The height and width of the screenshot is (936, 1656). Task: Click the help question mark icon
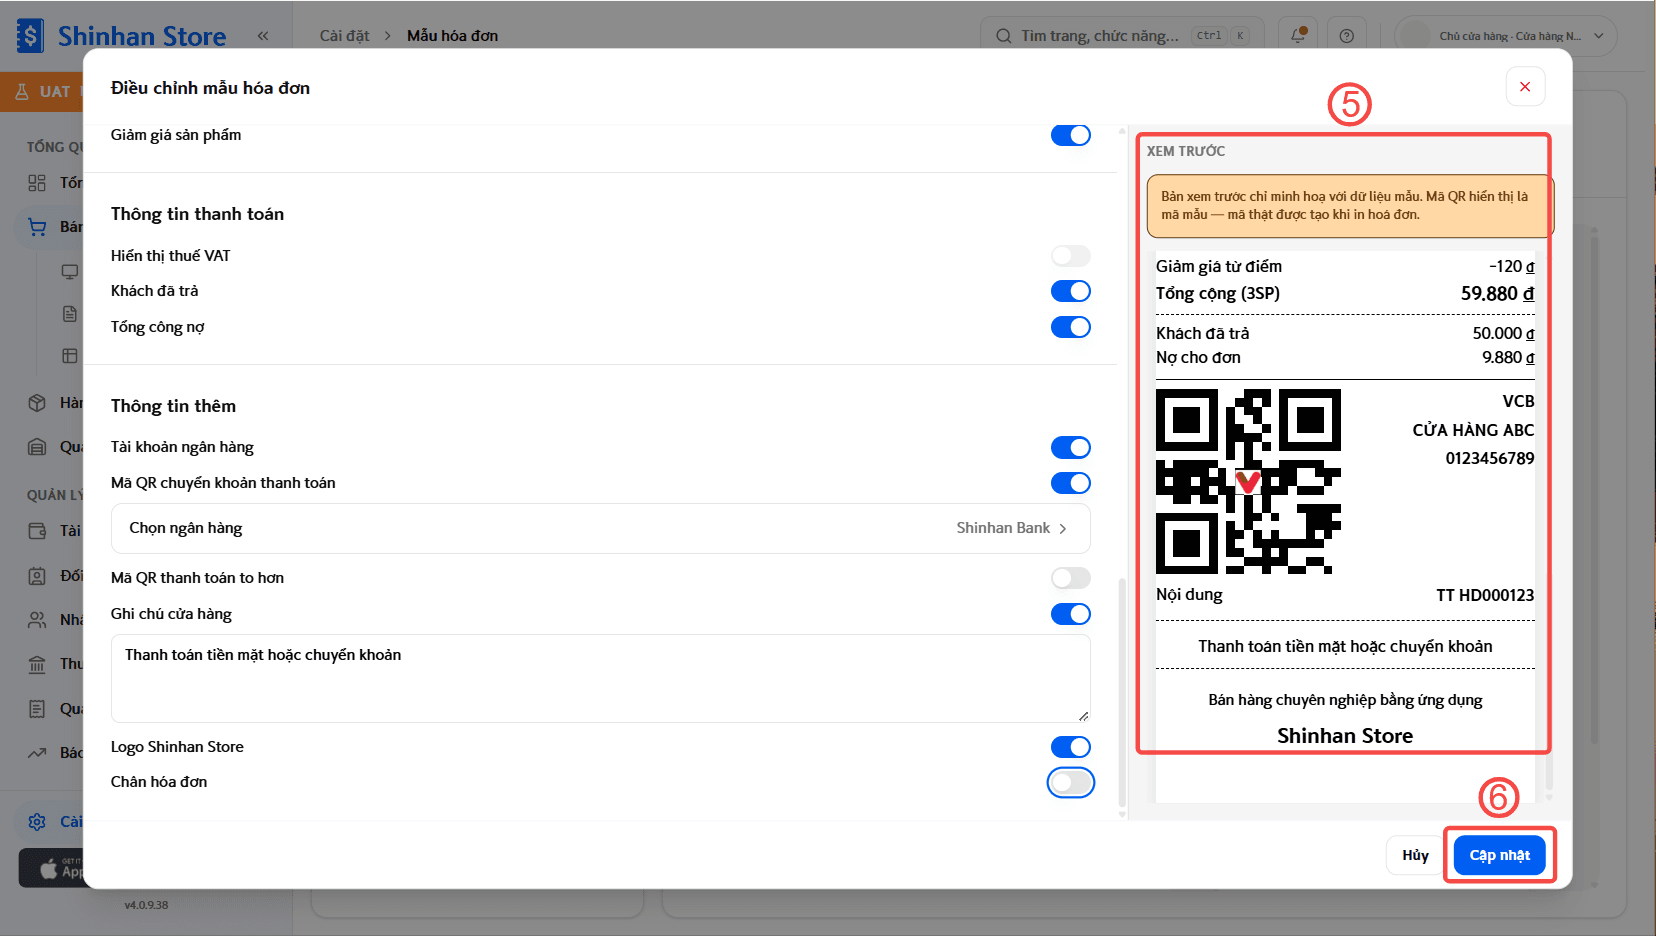coord(1347,36)
